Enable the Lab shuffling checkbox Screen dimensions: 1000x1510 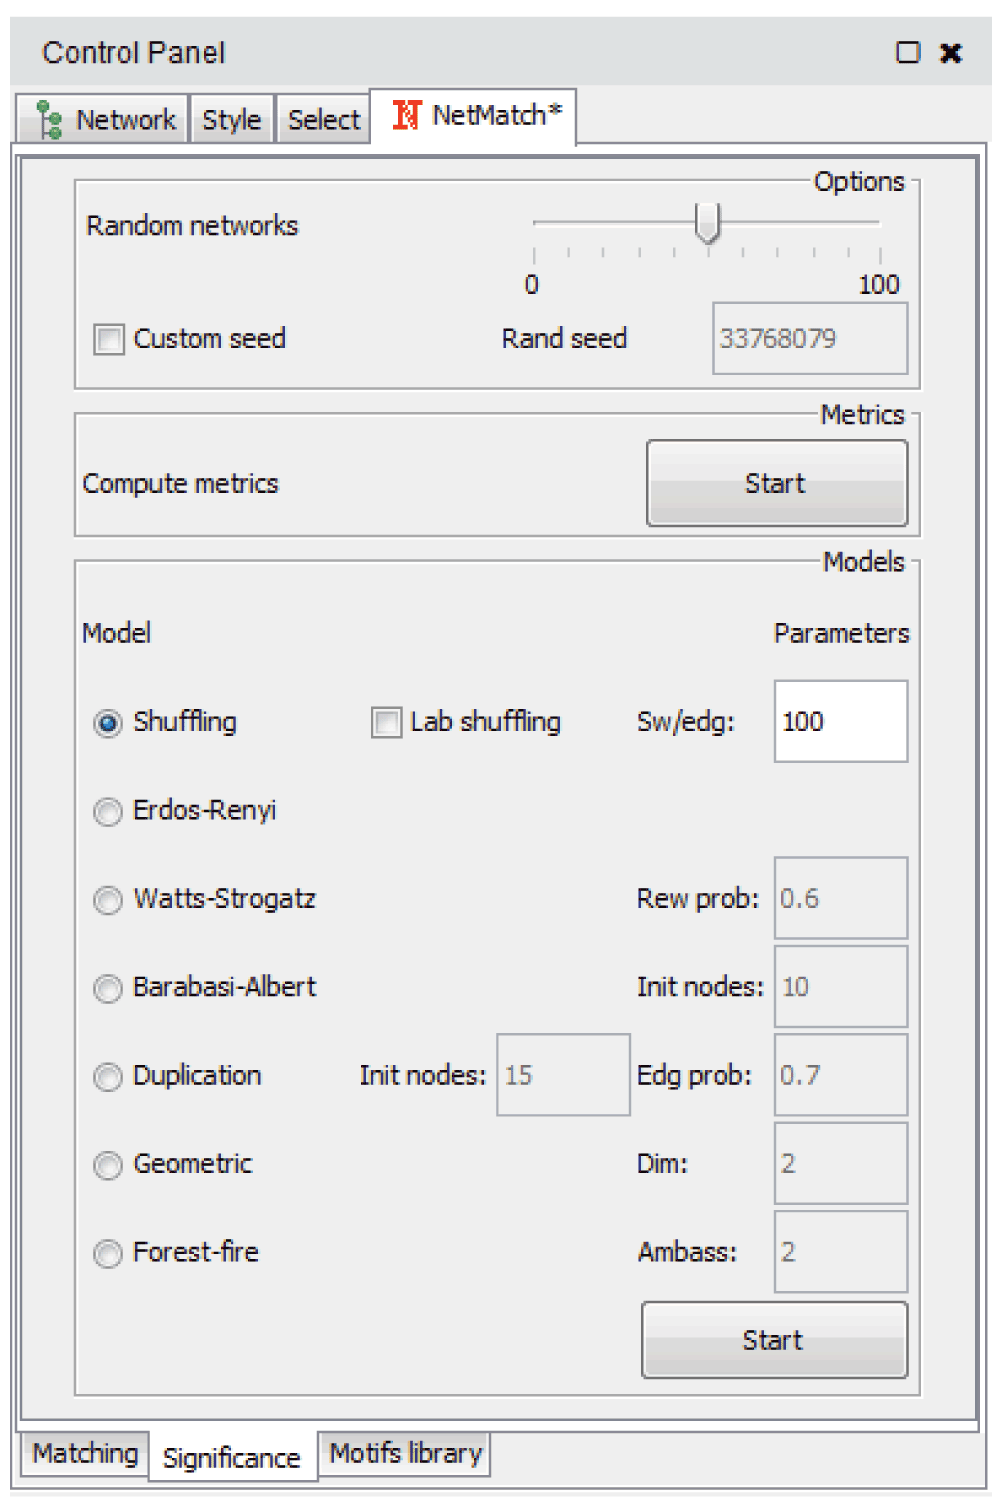click(386, 722)
